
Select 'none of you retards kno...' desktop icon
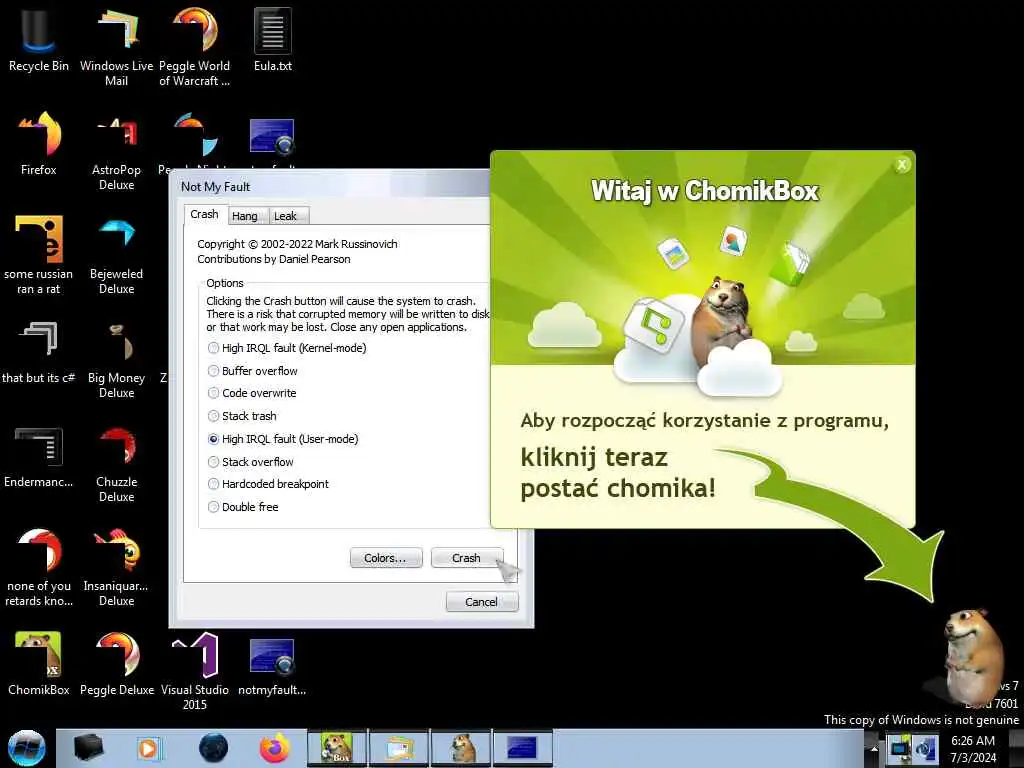point(39,567)
